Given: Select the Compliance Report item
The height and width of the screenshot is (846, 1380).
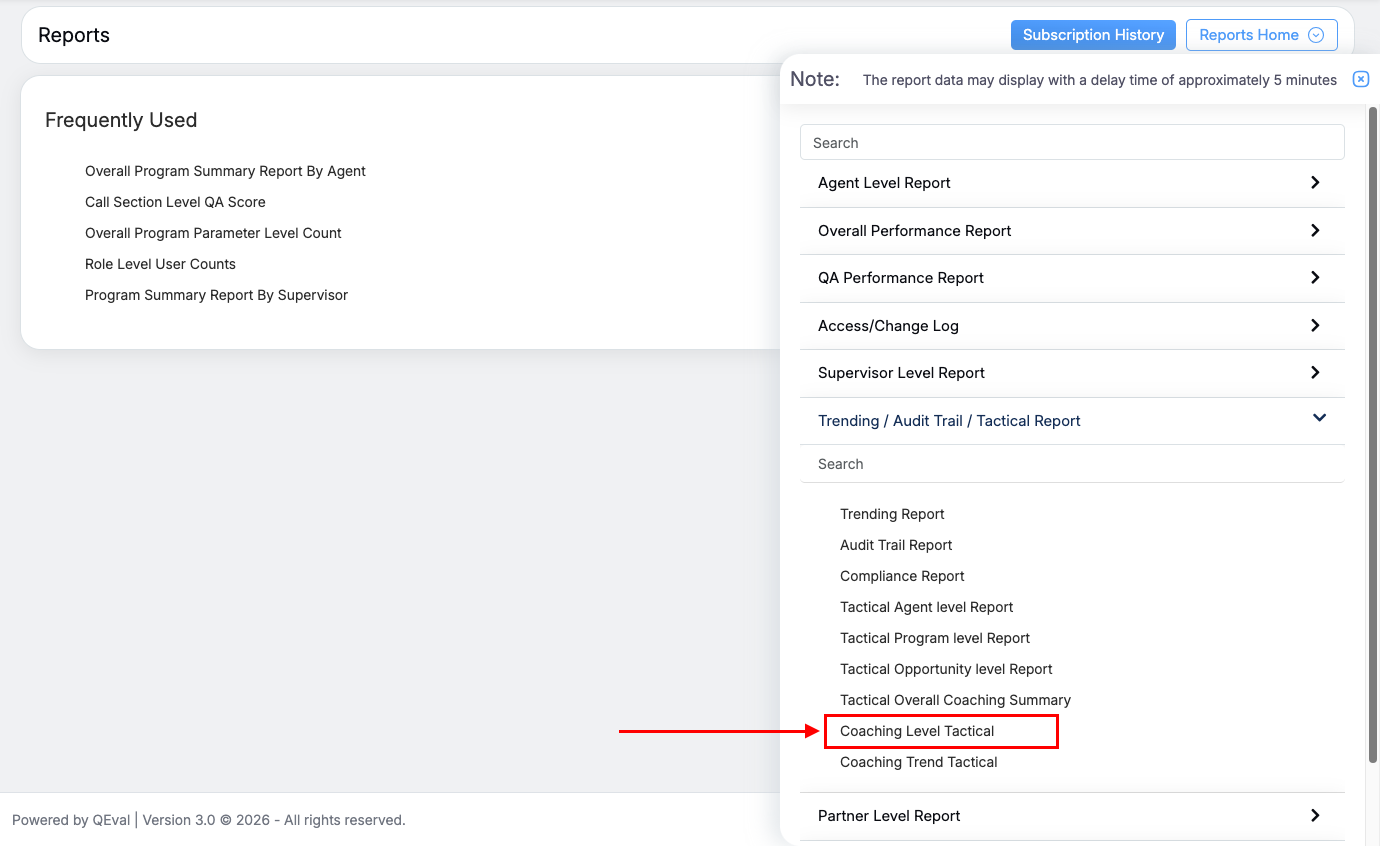Looking at the screenshot, I should coord(902,576).
